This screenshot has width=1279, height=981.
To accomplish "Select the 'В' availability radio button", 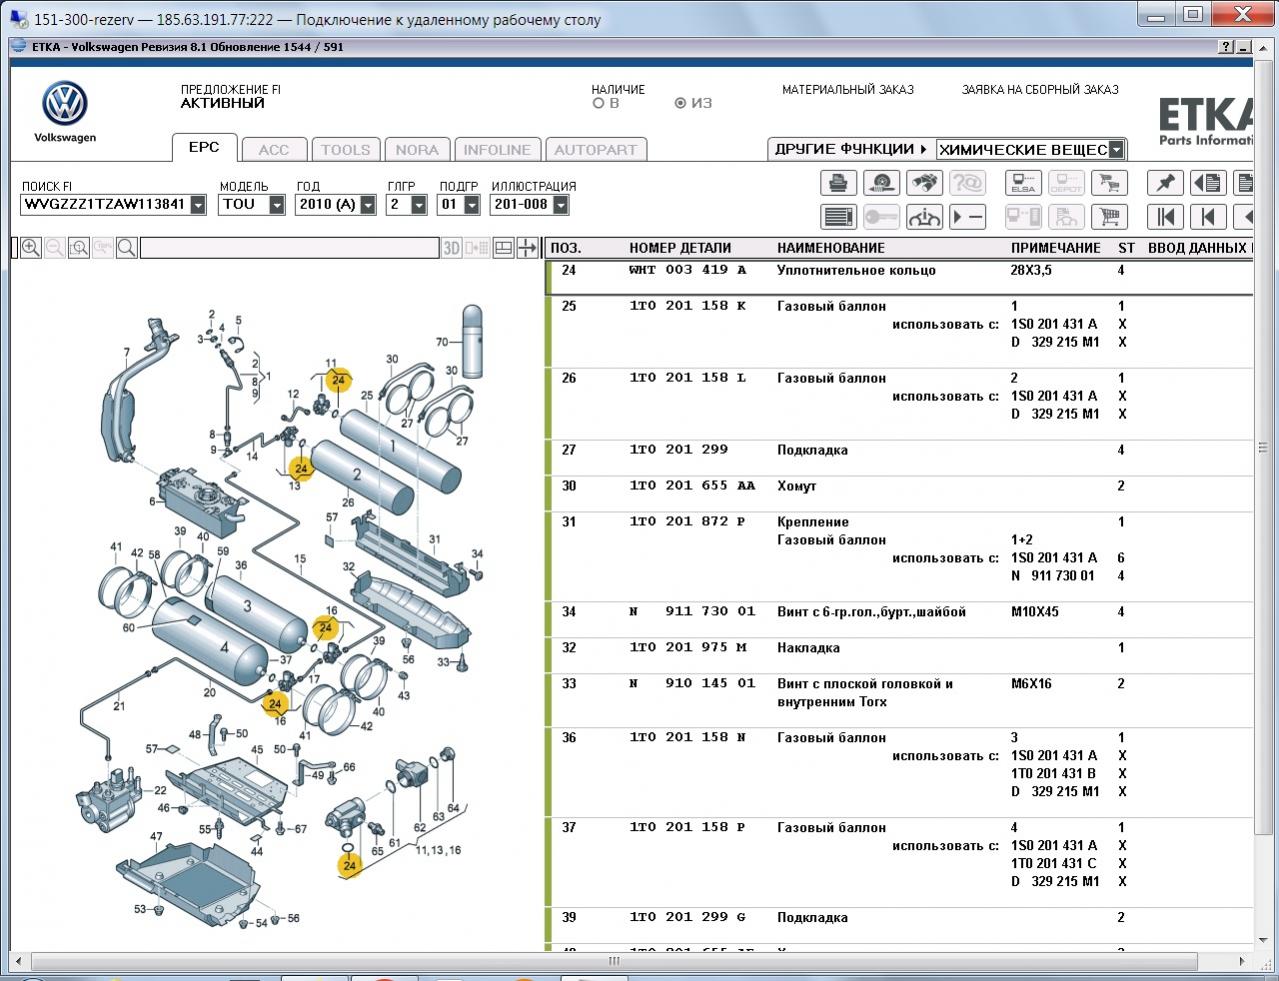I will coord(599,103).
